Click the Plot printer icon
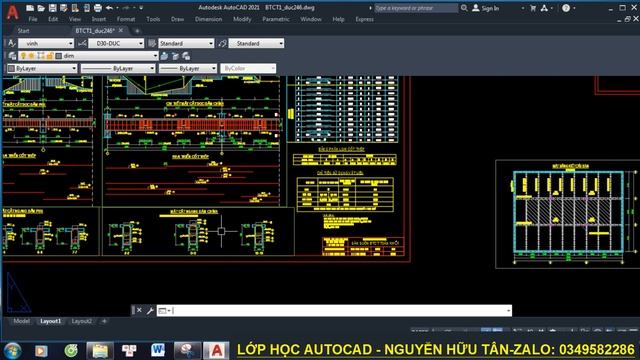Image resolution: width=640 pixels, height=360 pixels. click(x=98, y=8)
